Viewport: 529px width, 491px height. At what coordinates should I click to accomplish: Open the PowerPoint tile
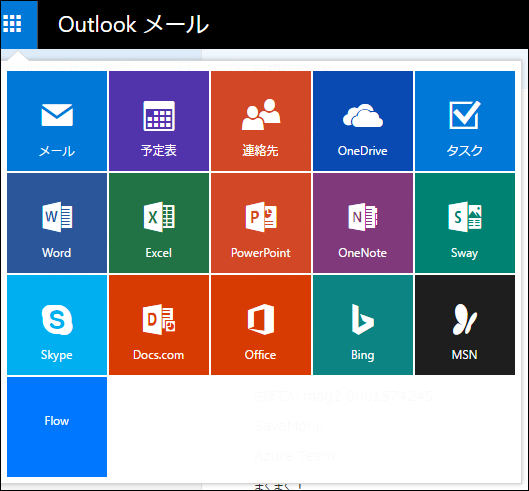(x=261, y=223)
